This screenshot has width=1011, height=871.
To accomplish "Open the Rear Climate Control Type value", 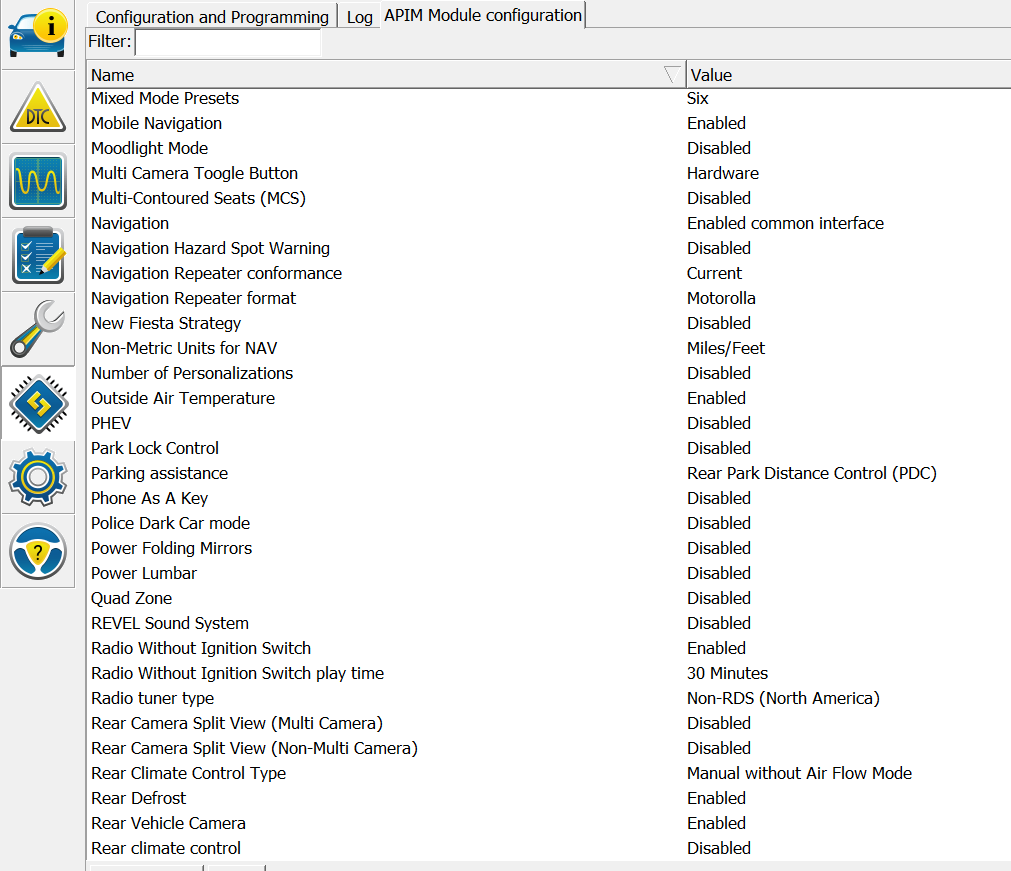I will coord(799,773).
